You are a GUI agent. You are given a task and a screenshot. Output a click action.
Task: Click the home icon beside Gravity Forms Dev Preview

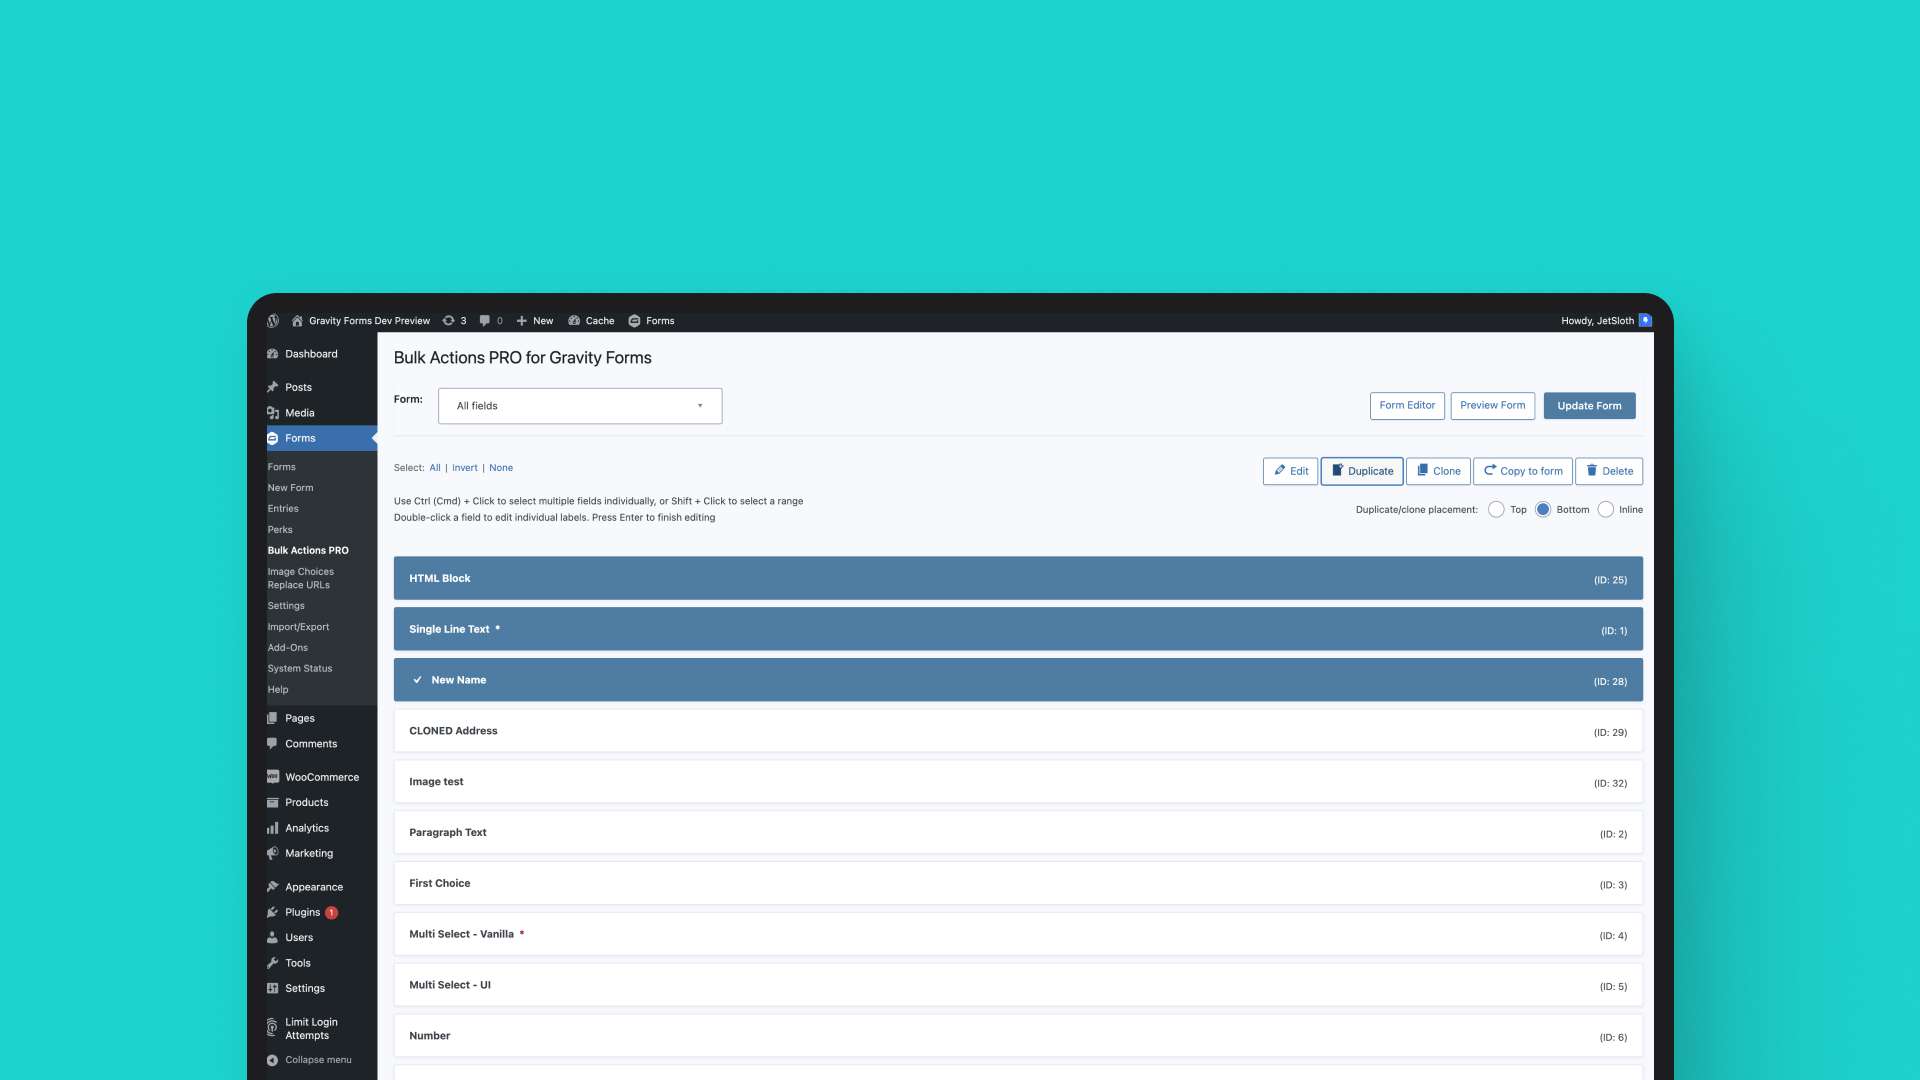tap(297, 321)
